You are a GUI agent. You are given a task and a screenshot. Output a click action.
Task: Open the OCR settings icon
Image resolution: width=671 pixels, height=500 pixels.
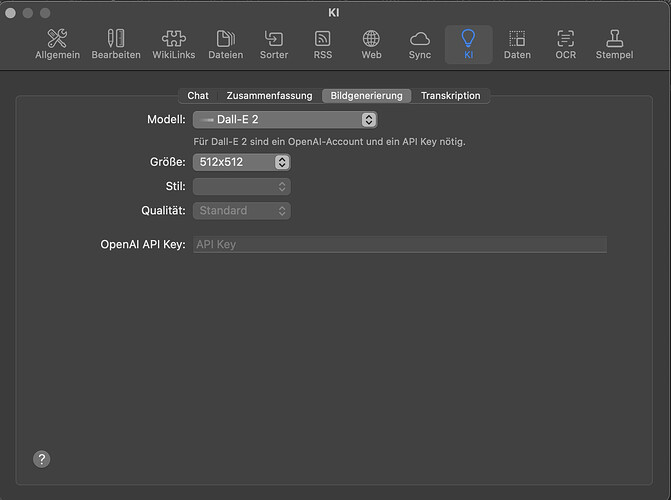tap(565, 45)
